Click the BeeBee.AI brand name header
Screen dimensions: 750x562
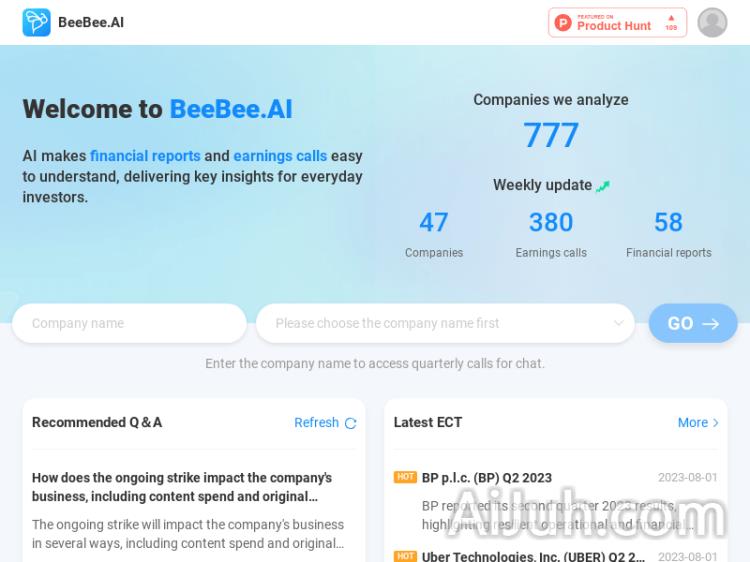91,22
